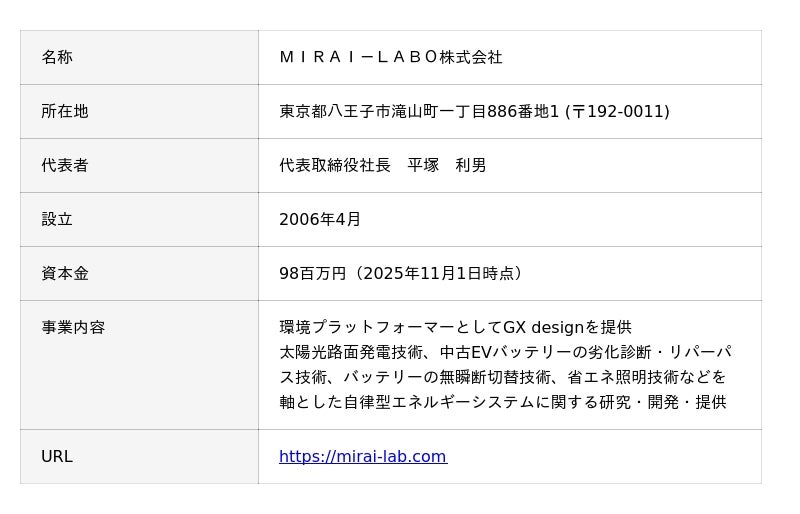Viewport: 800px width, 514px height.
Task: Open the mirai-lab.com link
Action: (362, 457)
